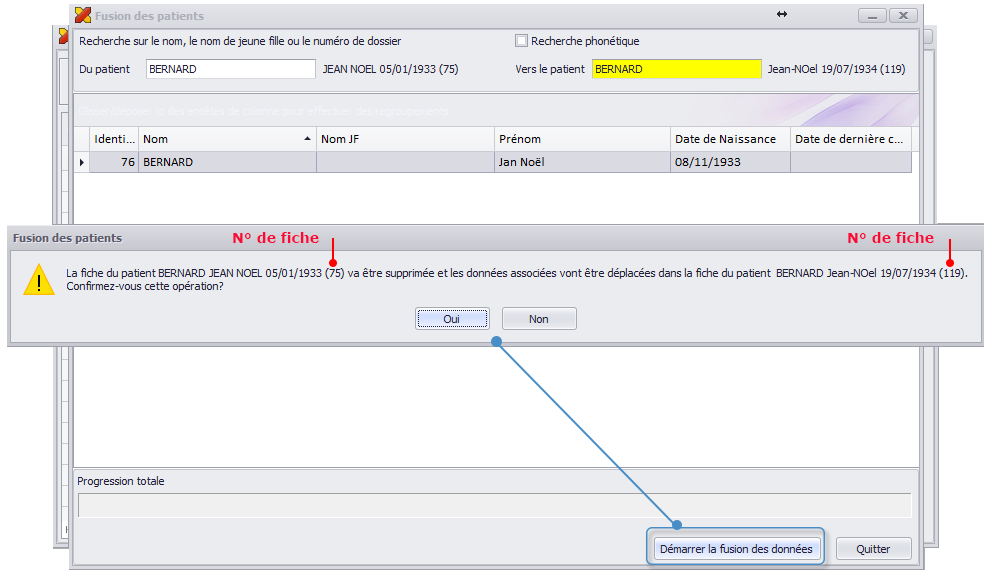The image size is (988, 570).
Task: Click the Date de Naissance column header
Action: (x=730, y=139)
